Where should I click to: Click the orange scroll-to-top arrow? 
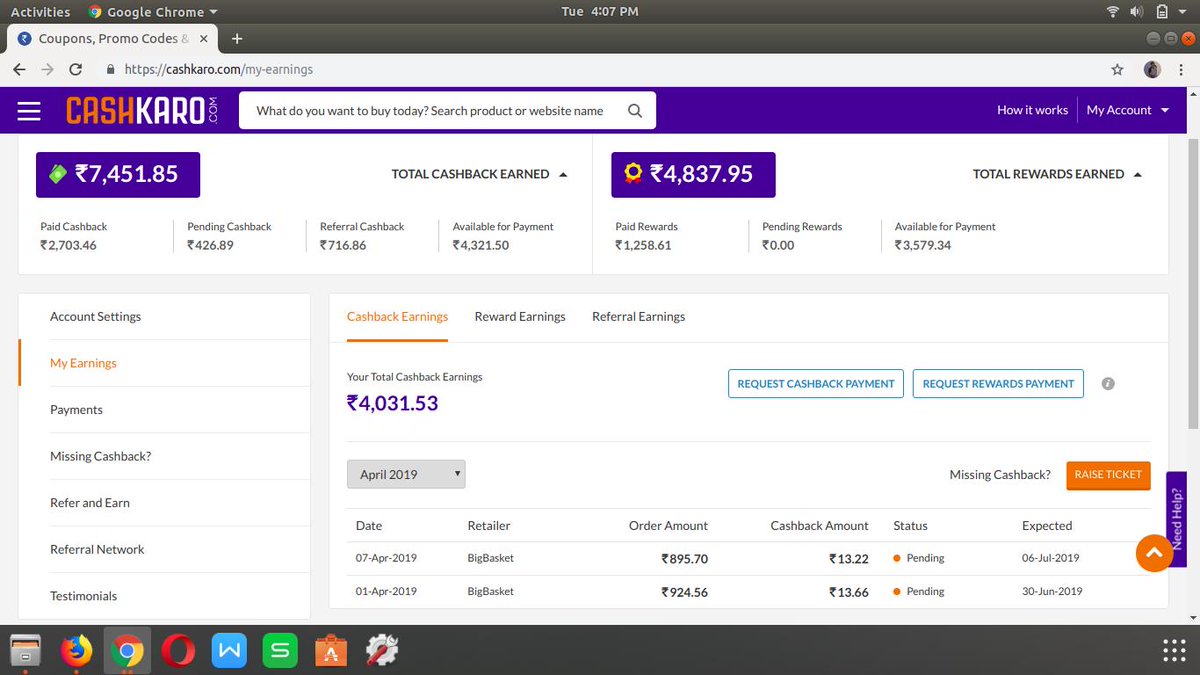(x=1154, y=552)
